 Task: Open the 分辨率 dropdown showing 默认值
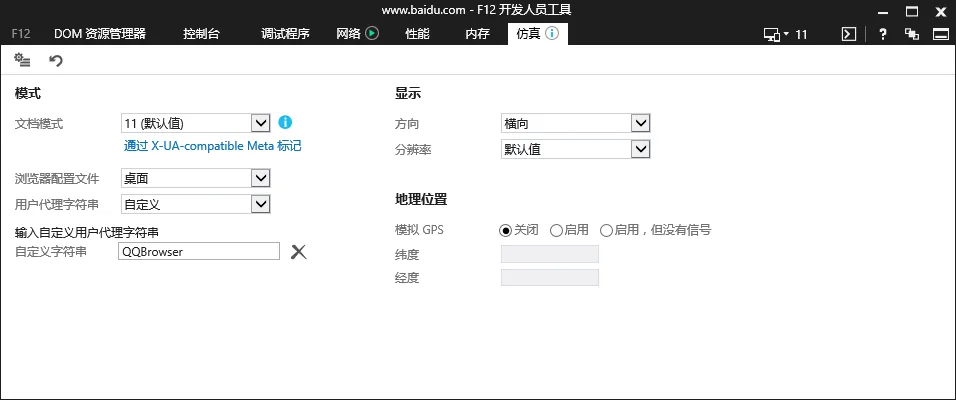(x=641, y=149)
